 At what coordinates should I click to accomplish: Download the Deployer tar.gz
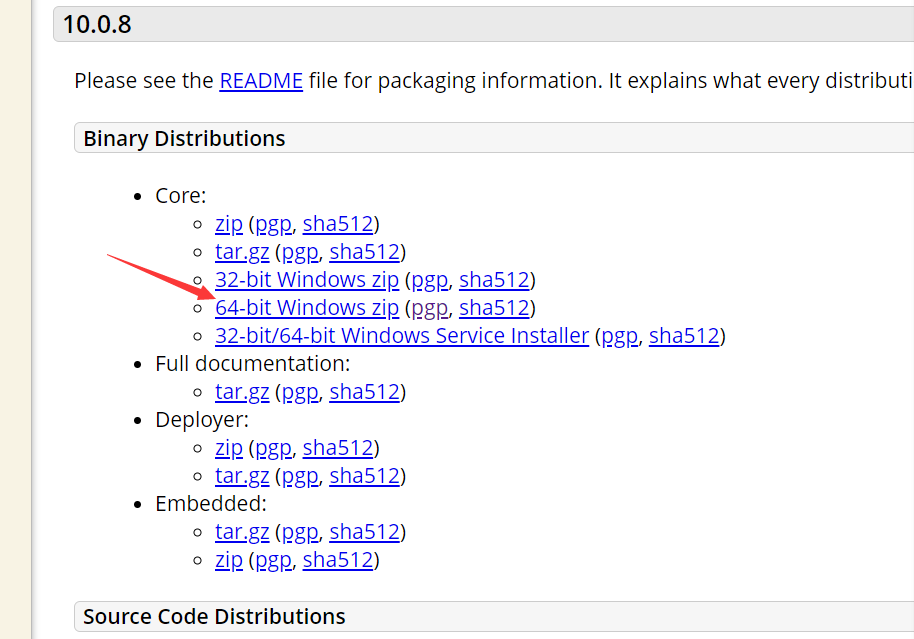point(242,476)
